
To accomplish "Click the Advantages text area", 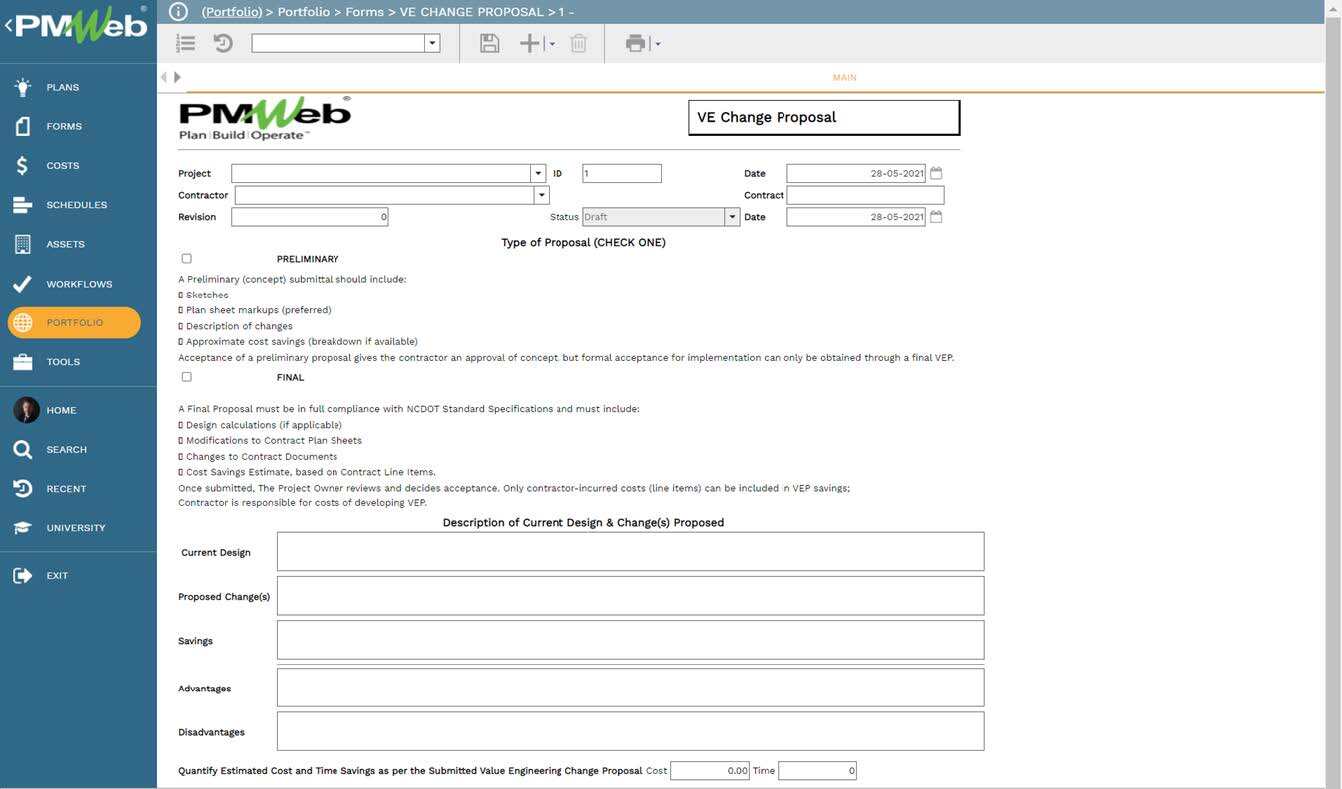I will tap(630, 687).
